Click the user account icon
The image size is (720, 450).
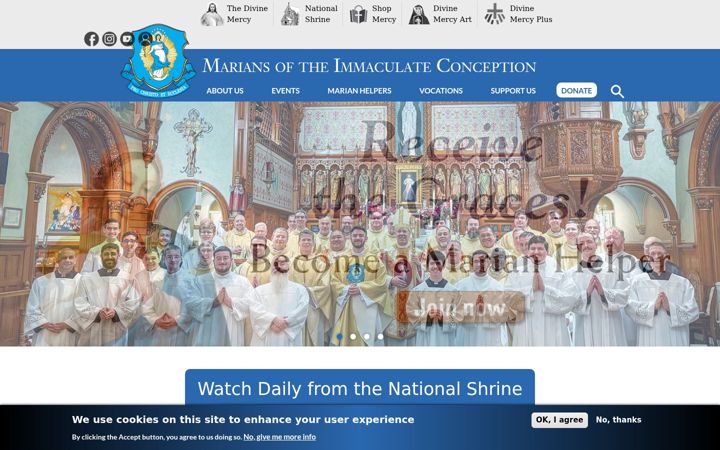click(145, 39)
